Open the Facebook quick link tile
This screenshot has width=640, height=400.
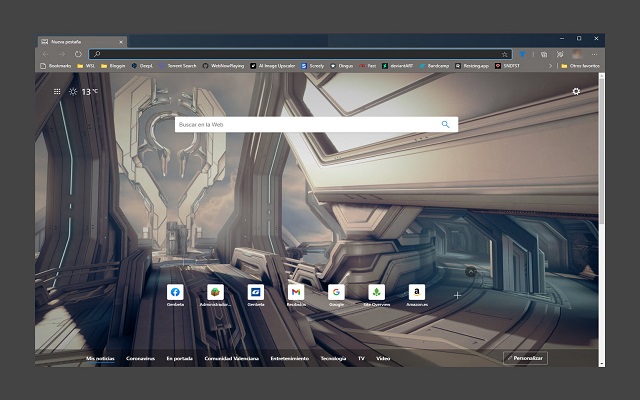coord(175,292)
